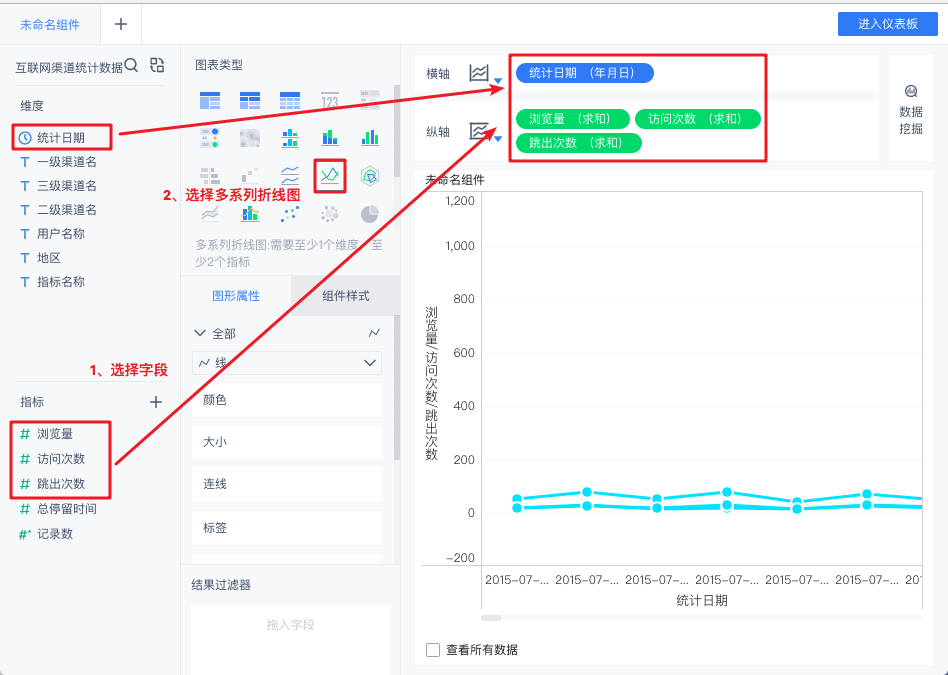Select the multi-series line chart type
The image size is (948, 675).
coord(330,176)
